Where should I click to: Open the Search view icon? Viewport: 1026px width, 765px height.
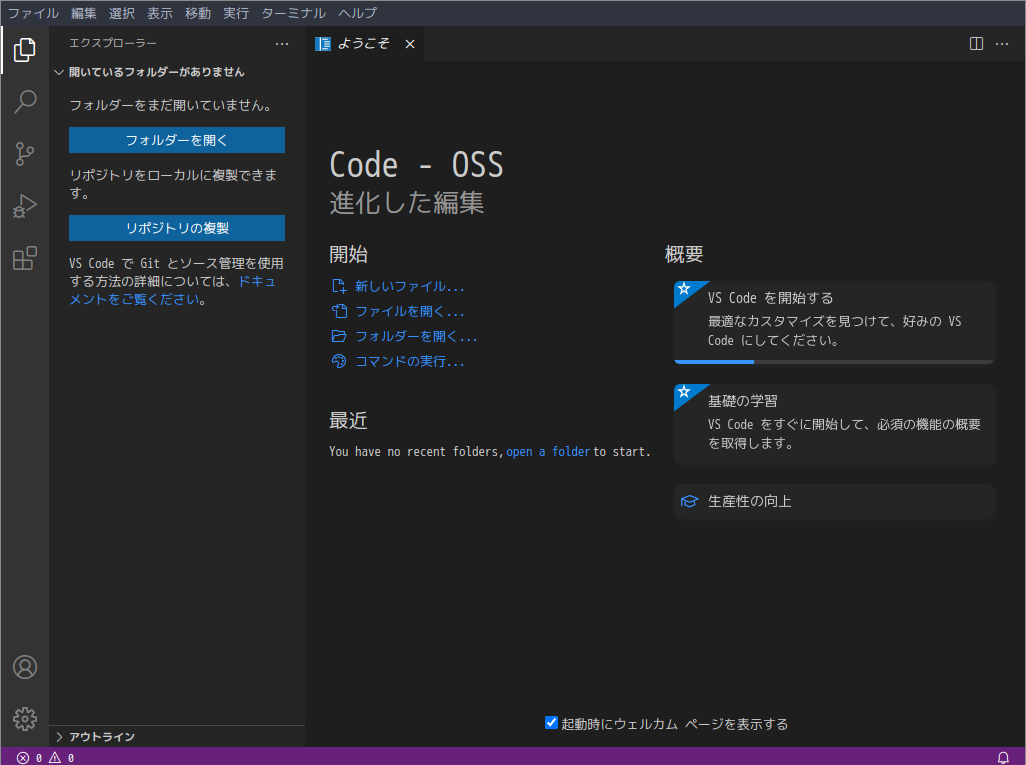[25, 101]
